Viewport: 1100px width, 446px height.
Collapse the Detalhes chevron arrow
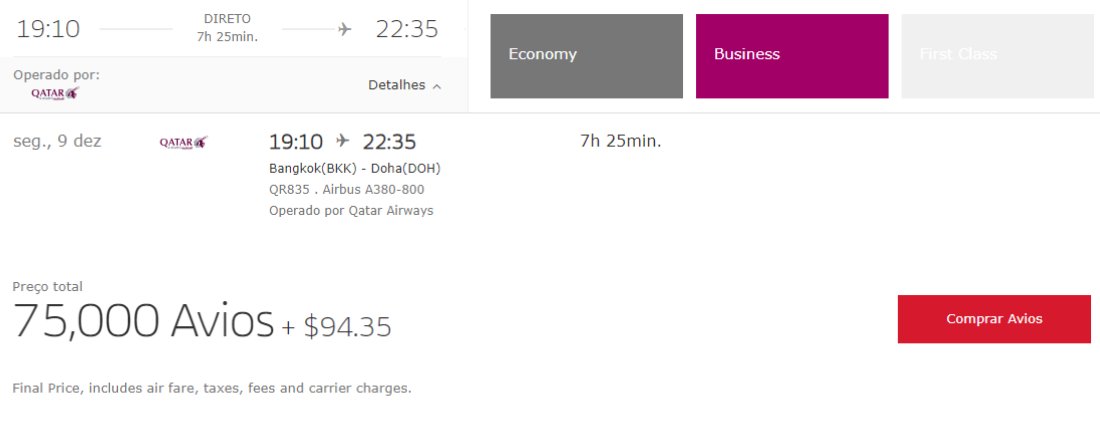click(x=437, y=86)
